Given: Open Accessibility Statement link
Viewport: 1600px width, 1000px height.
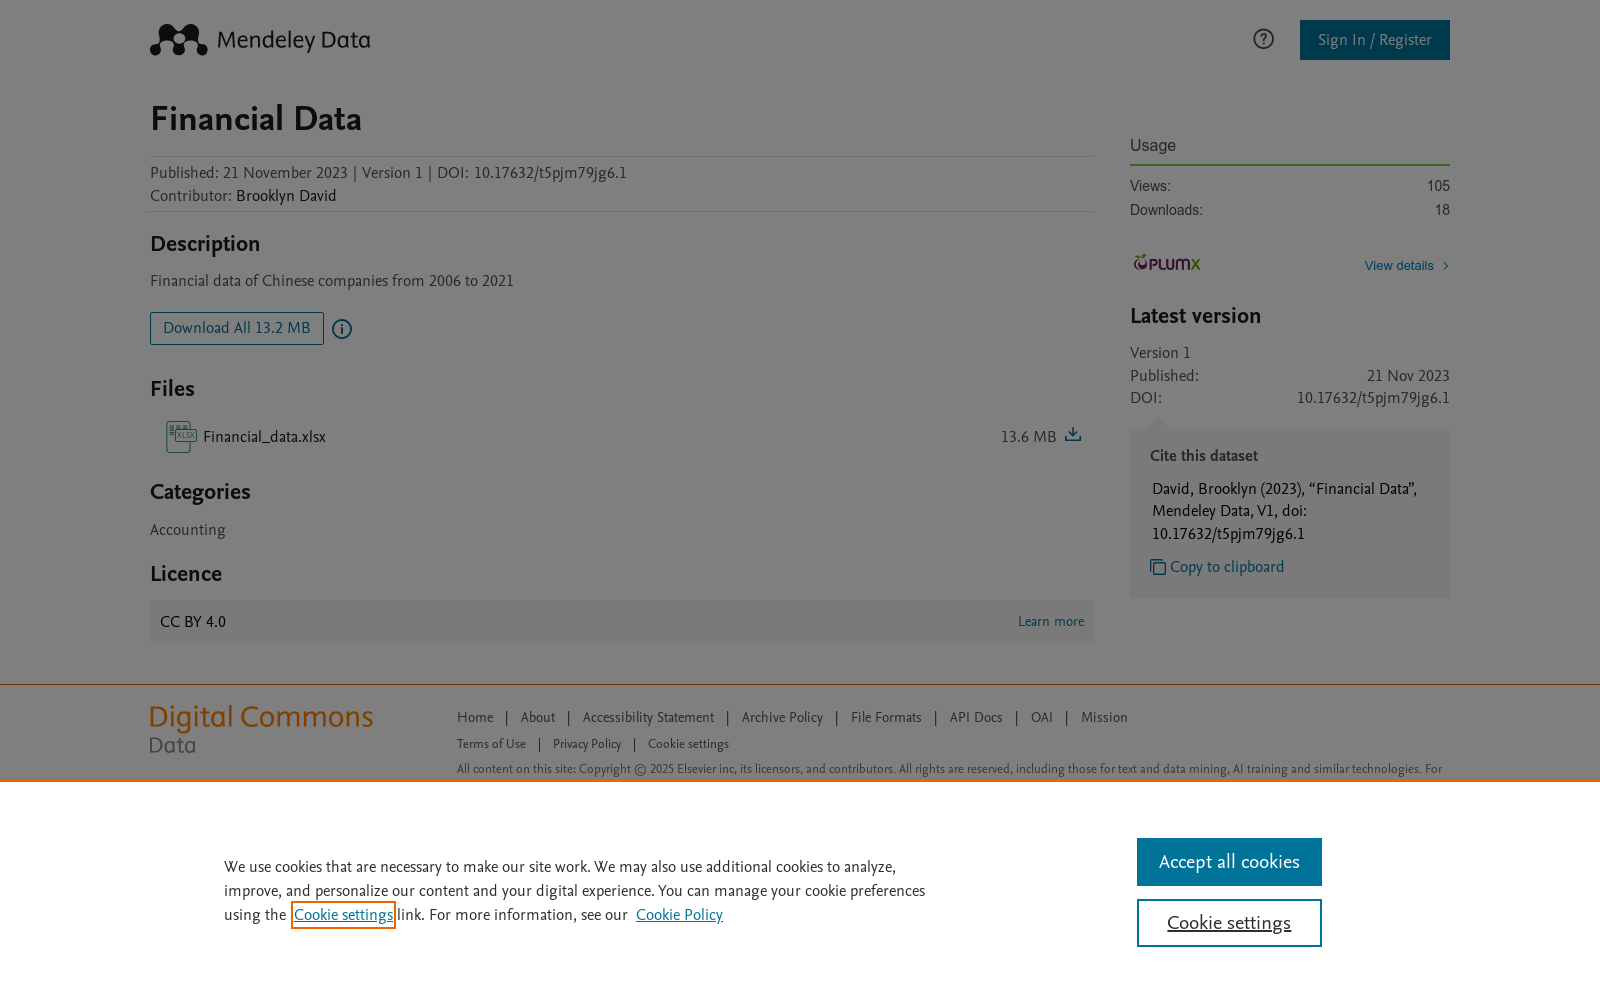Looking at the screenshot, I should [x=648, y=718].
